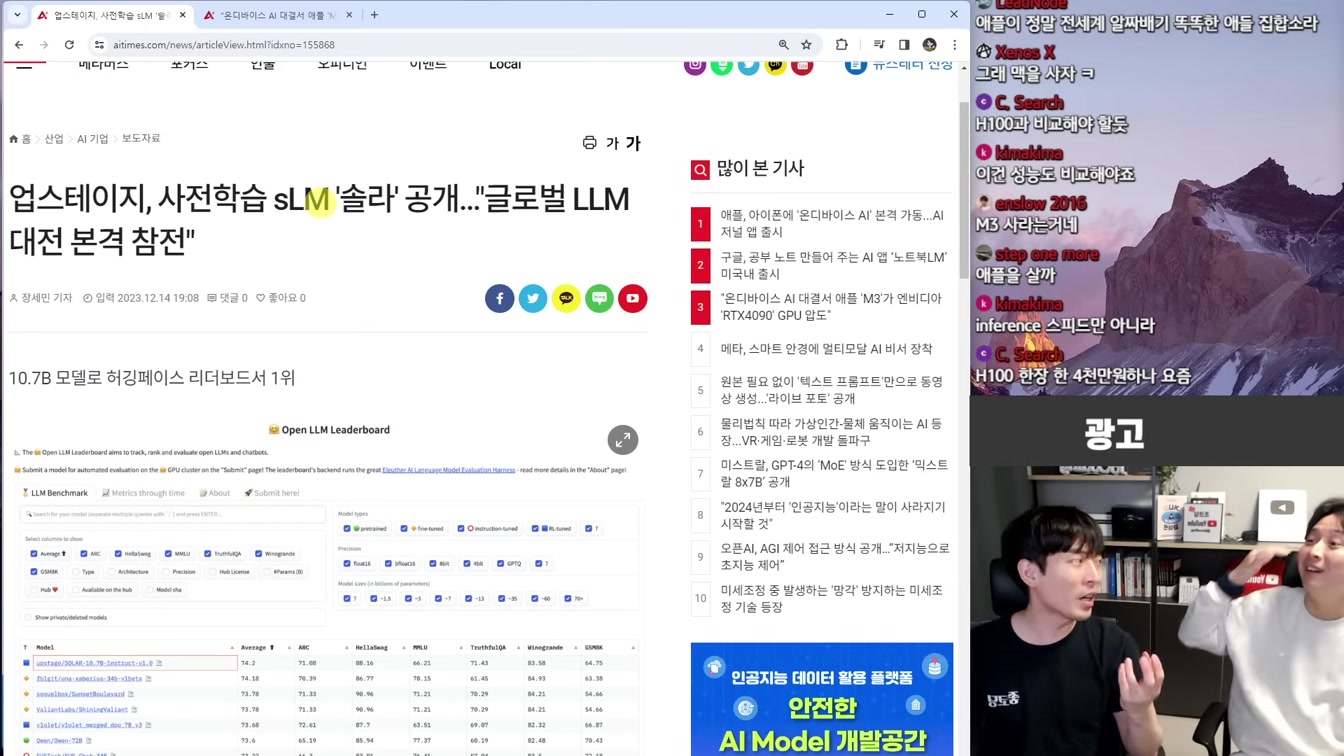Viewport: 1344px width, 756px height.
Task: Open the tab search dropdown arrow
Action: 17,15
